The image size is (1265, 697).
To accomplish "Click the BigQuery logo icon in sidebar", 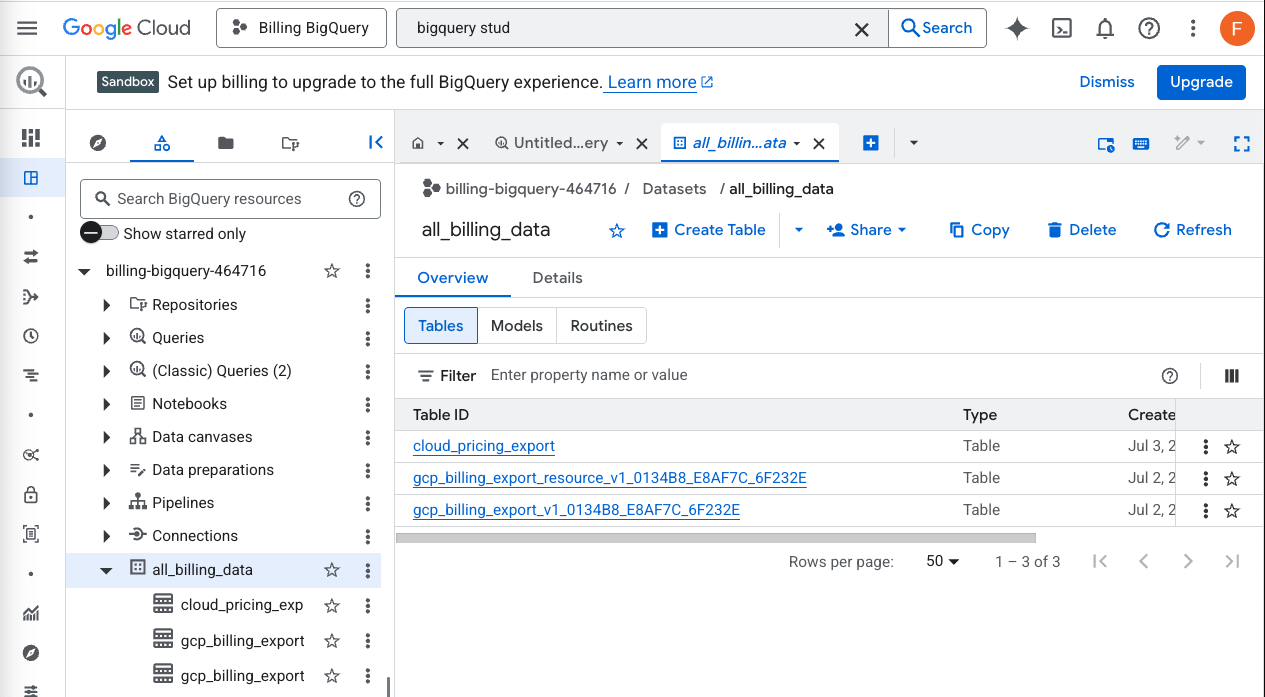I will tap(31, 82).
